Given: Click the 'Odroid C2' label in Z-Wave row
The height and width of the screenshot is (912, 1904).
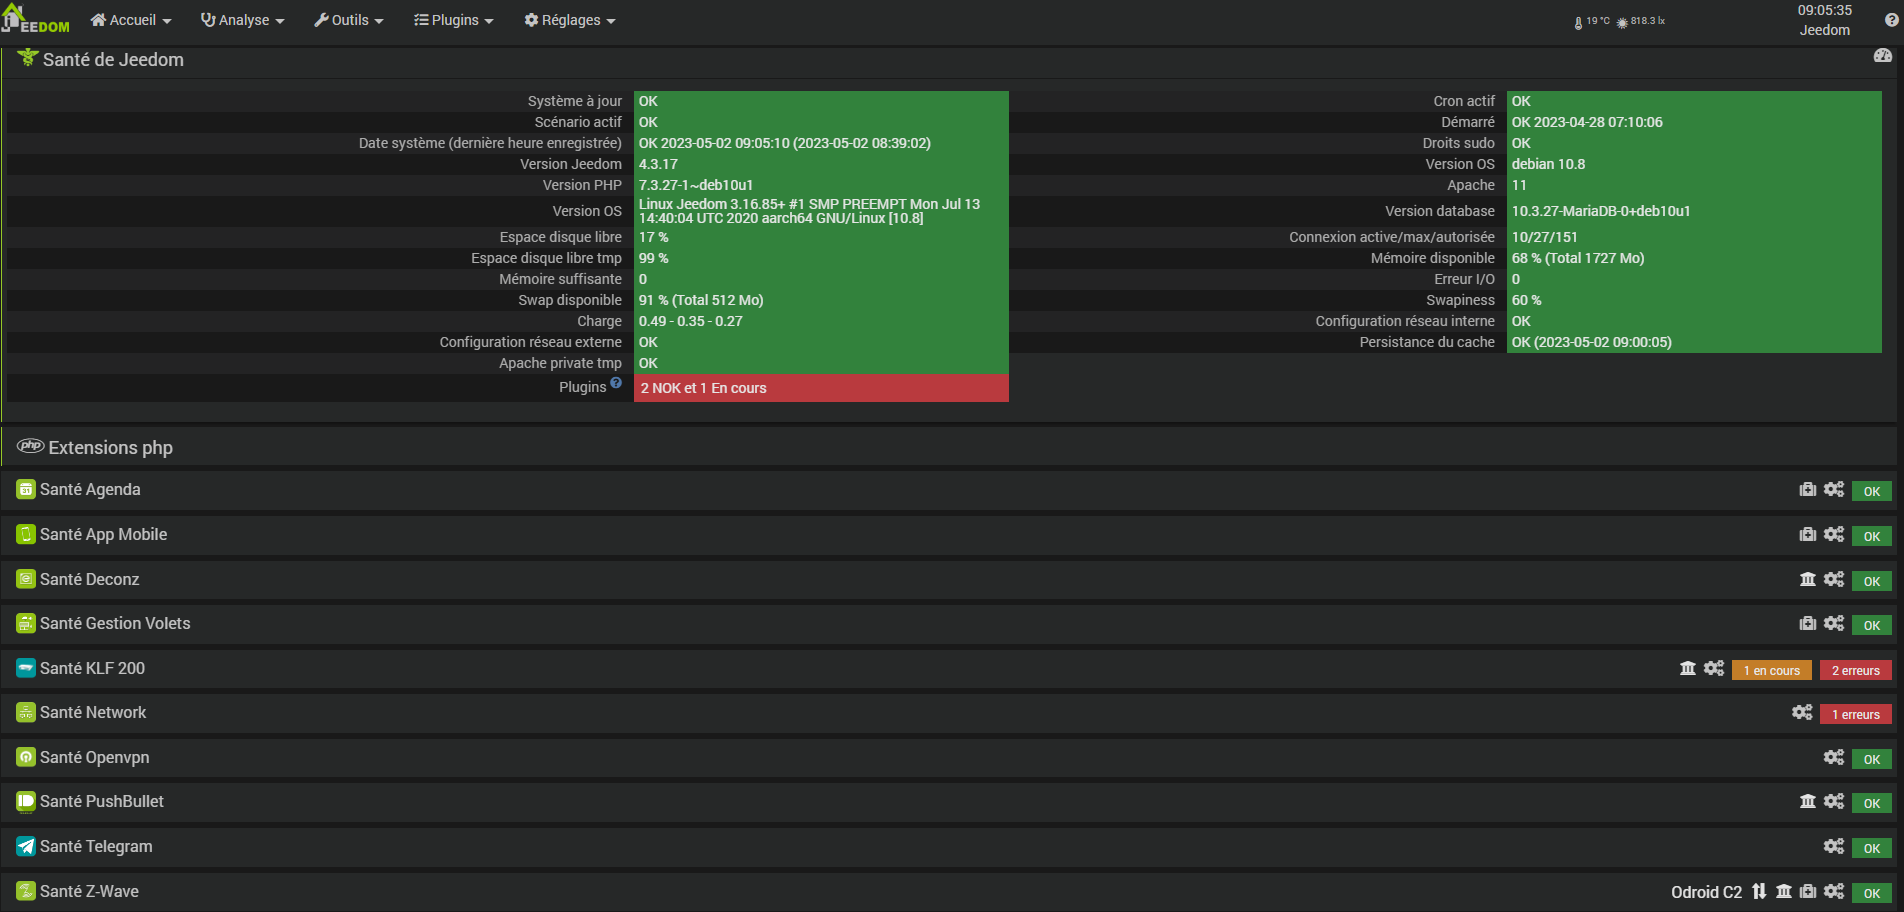Looking at the screenshot, I should 1706,892.
